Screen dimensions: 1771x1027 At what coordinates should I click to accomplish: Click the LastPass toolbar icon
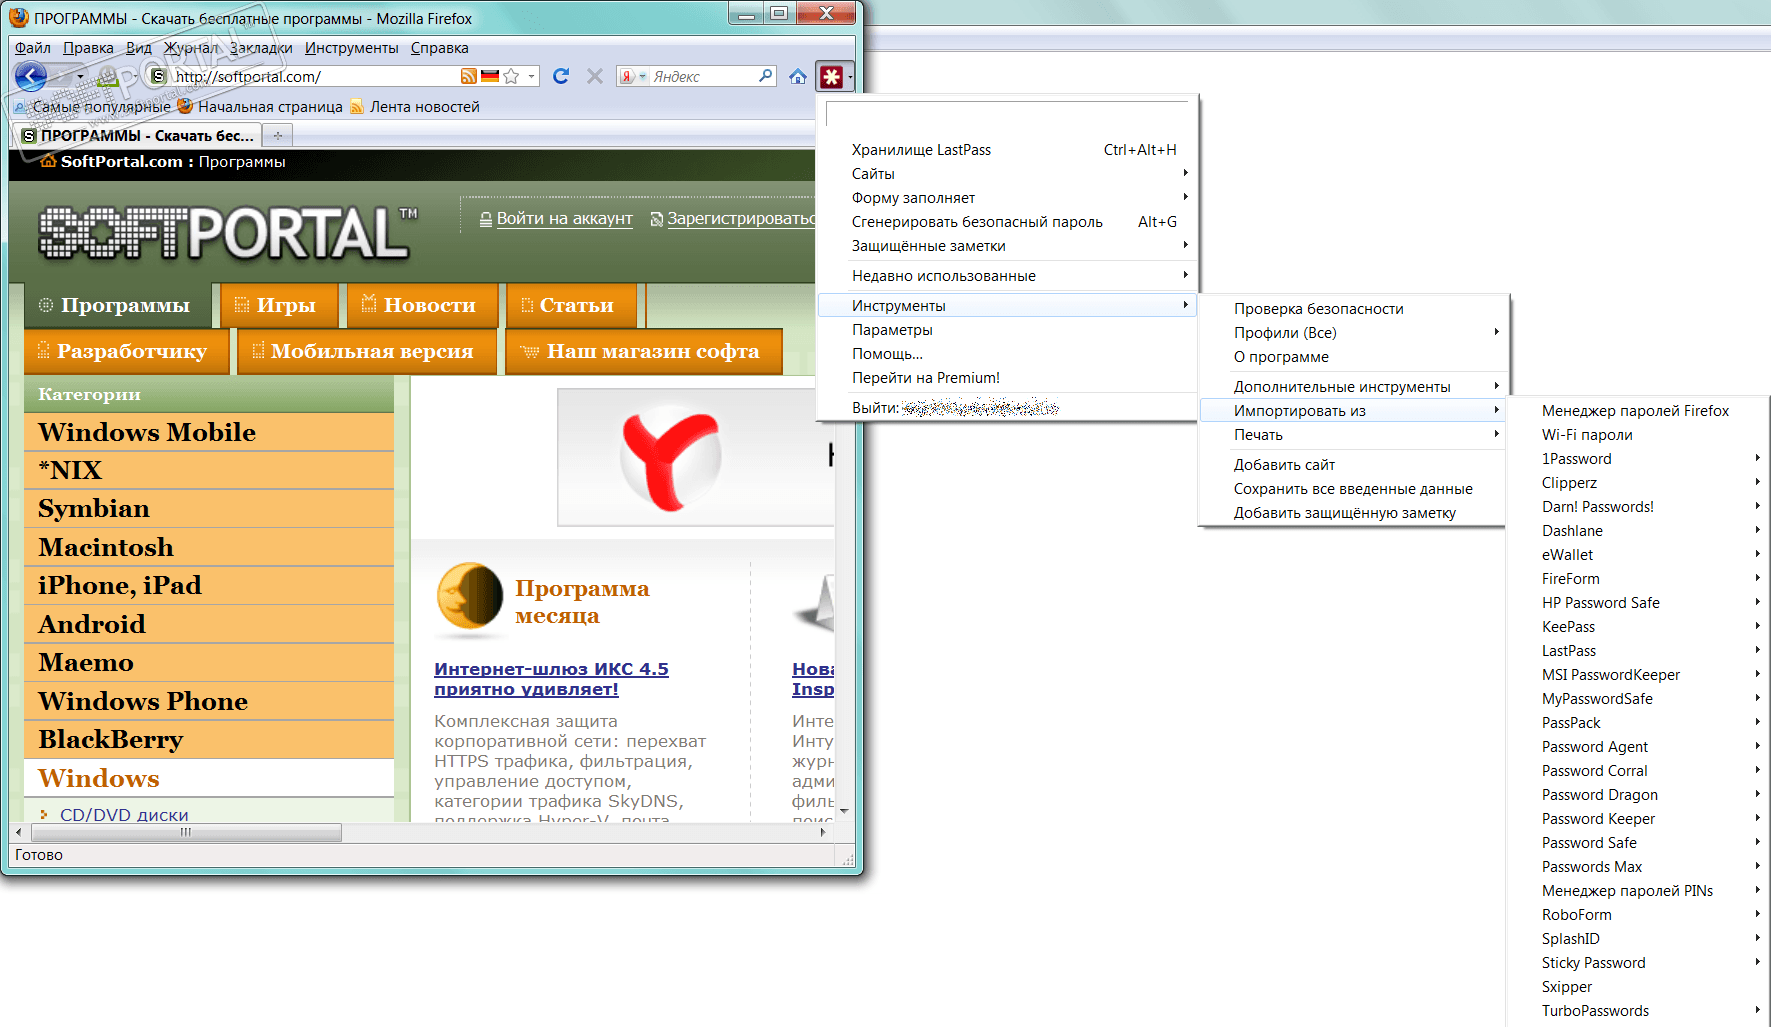pos(831,76)
